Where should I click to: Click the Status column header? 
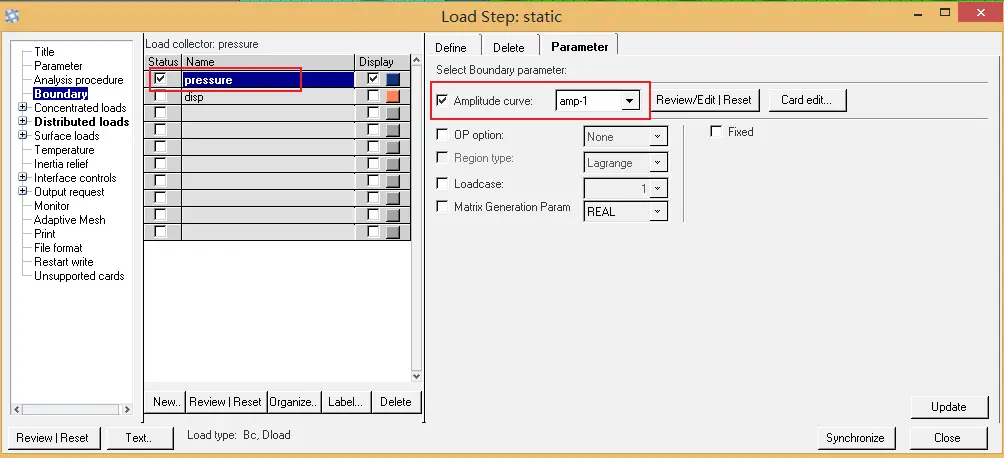(163, 62)
